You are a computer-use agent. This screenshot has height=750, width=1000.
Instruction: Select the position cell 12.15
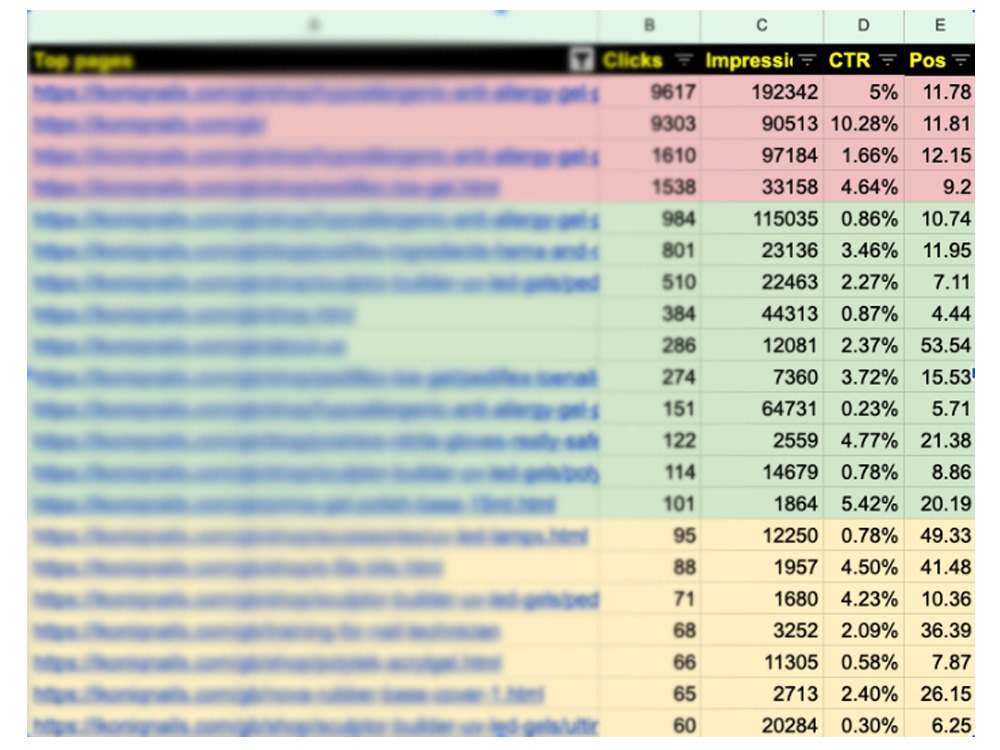pos(939,156)
